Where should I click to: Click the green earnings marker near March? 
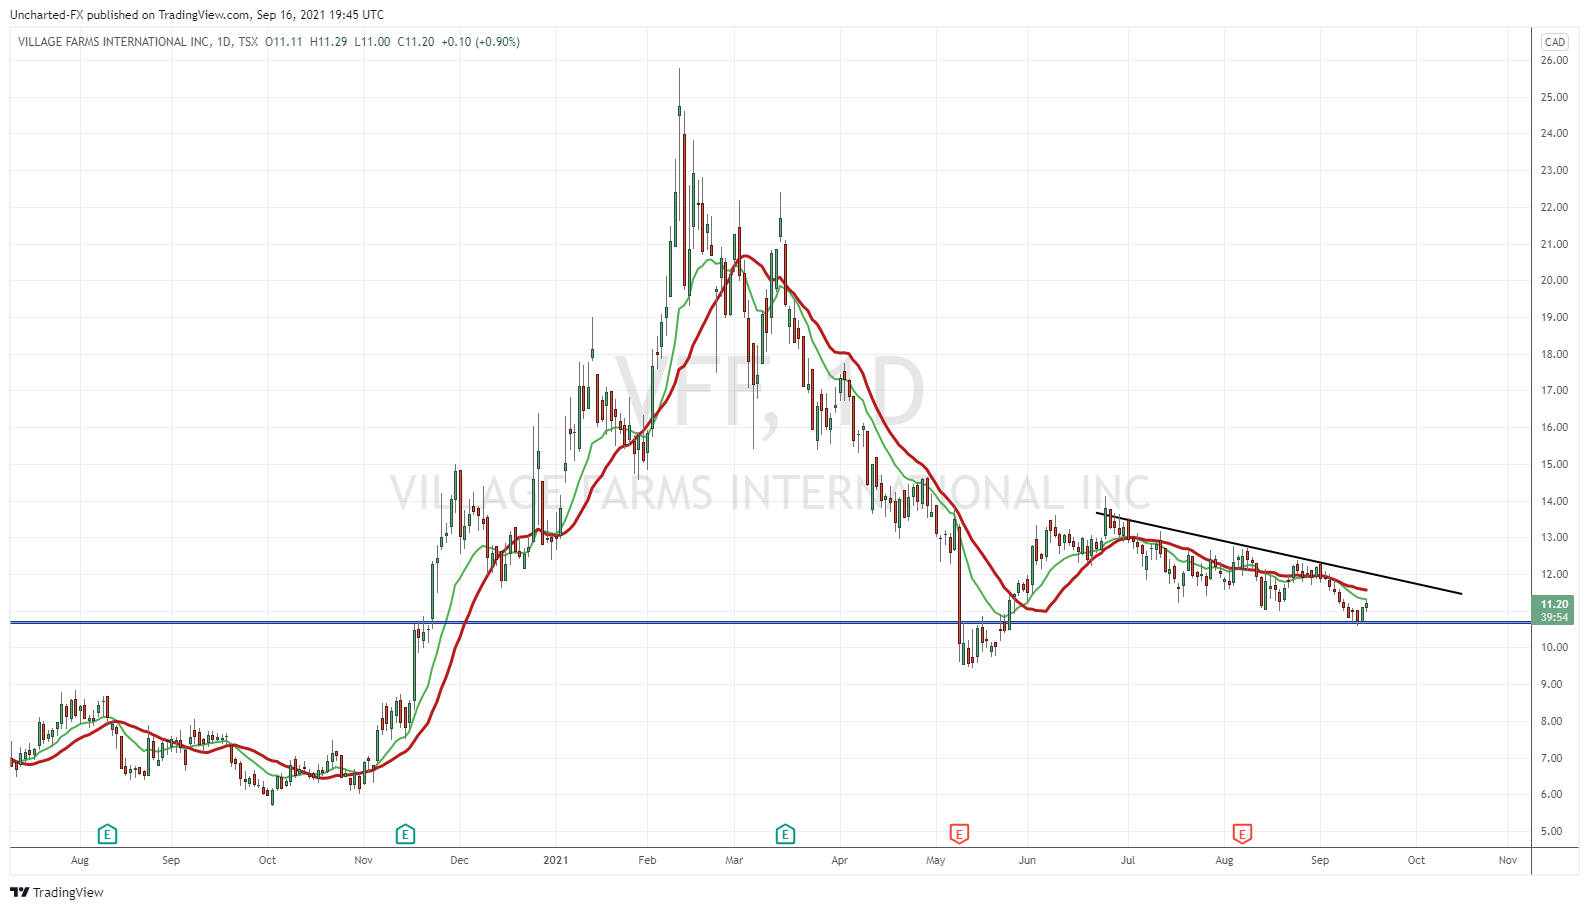click(785, 834)
